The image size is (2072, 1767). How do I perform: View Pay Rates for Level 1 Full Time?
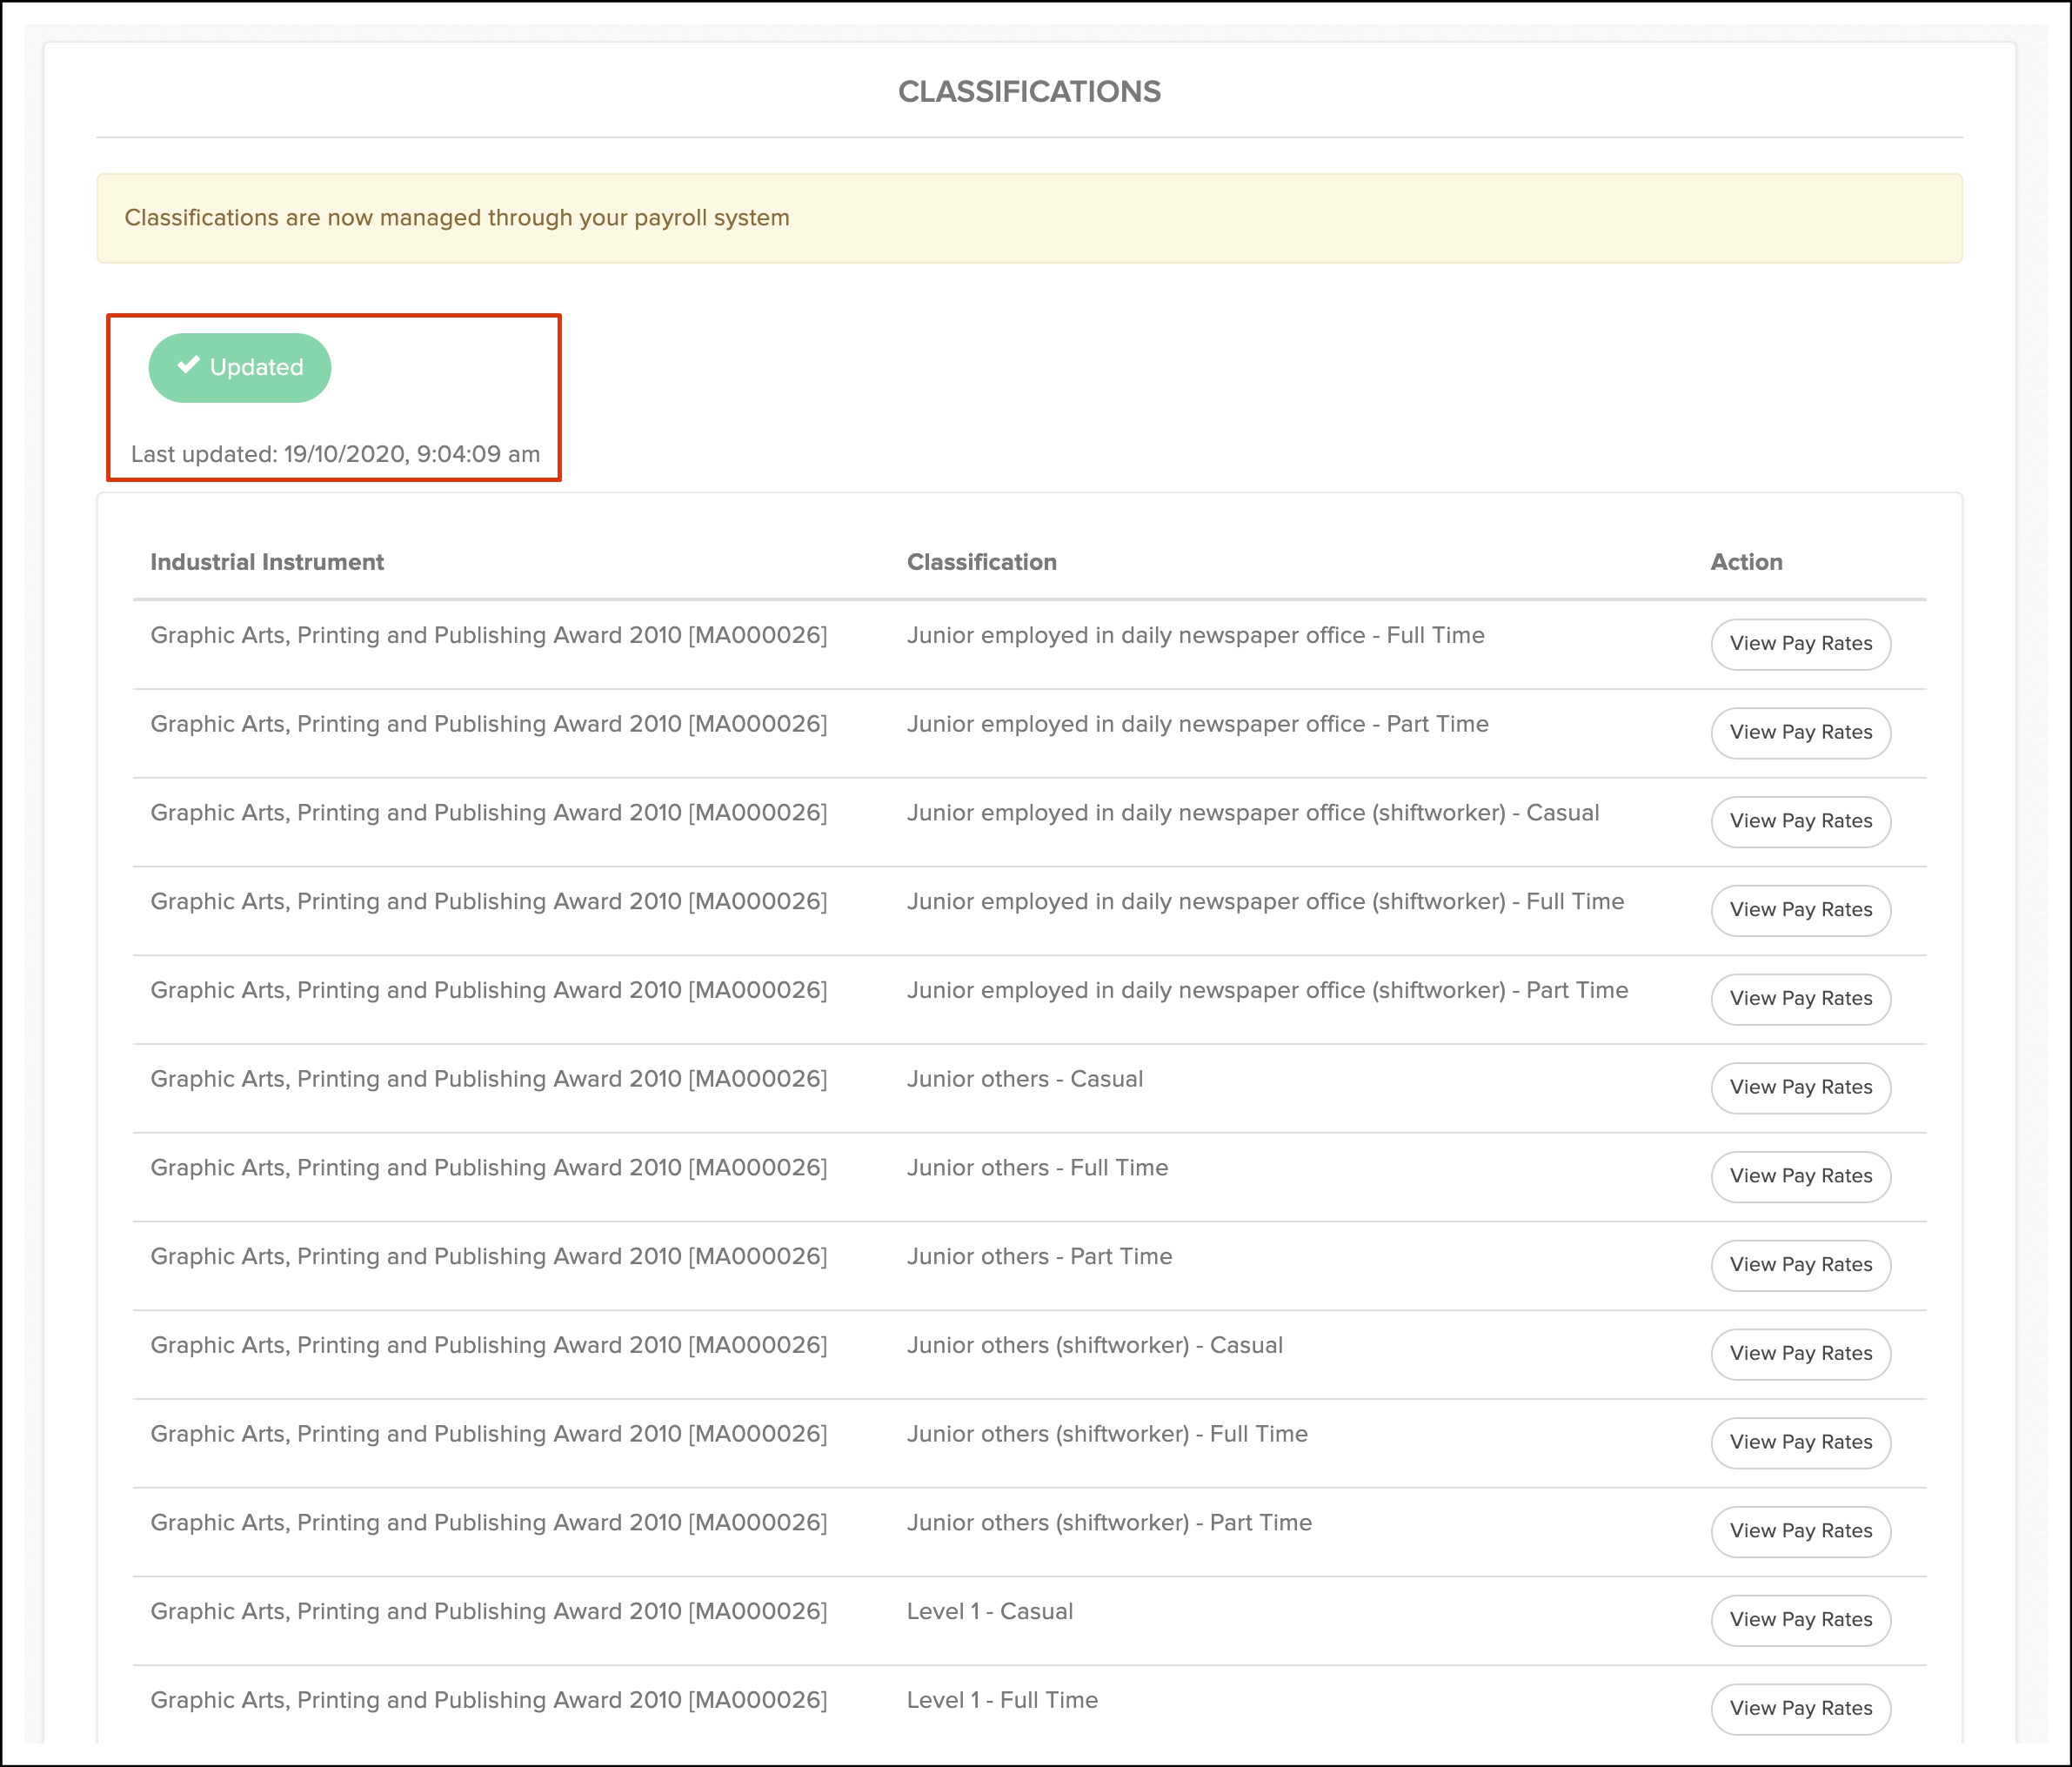click(x=1800, y=1709)
